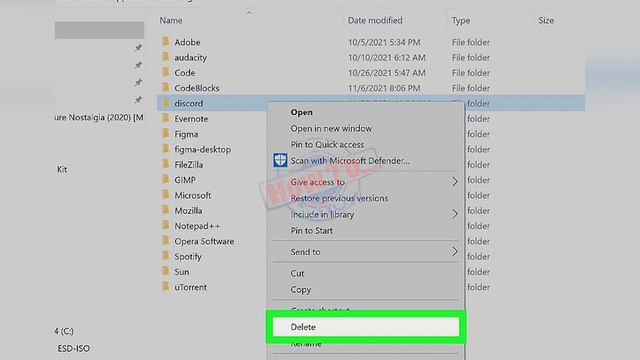This screenshot has height=360, width=640.
Task: Select the discord folder name
Action: [189, 104]
